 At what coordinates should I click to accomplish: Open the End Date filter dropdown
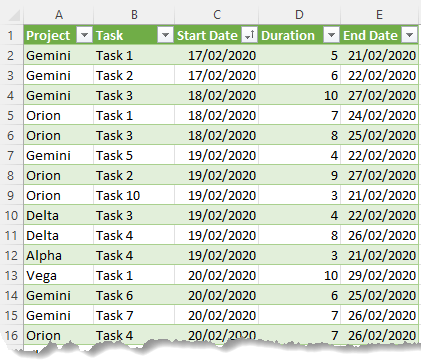click(x=410, y=35)
